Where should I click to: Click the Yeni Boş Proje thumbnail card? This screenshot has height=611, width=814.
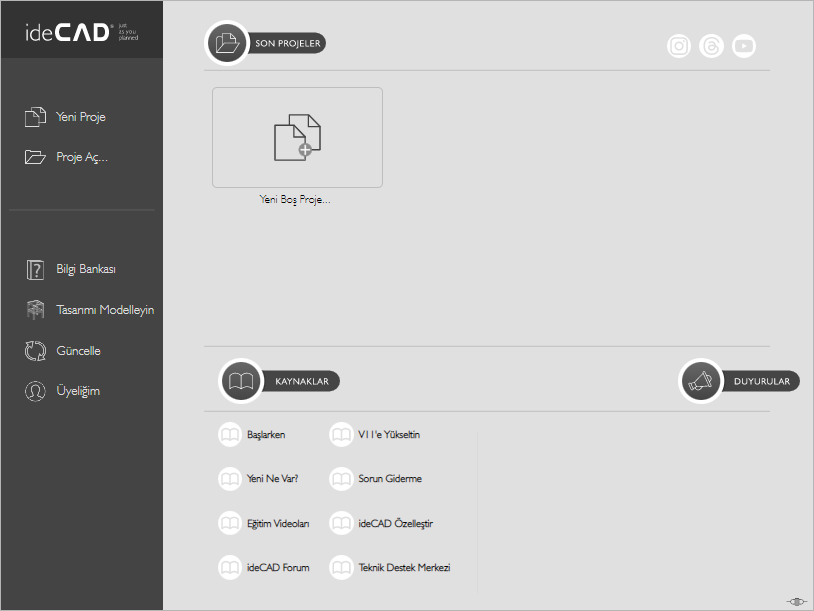[297, 138]
